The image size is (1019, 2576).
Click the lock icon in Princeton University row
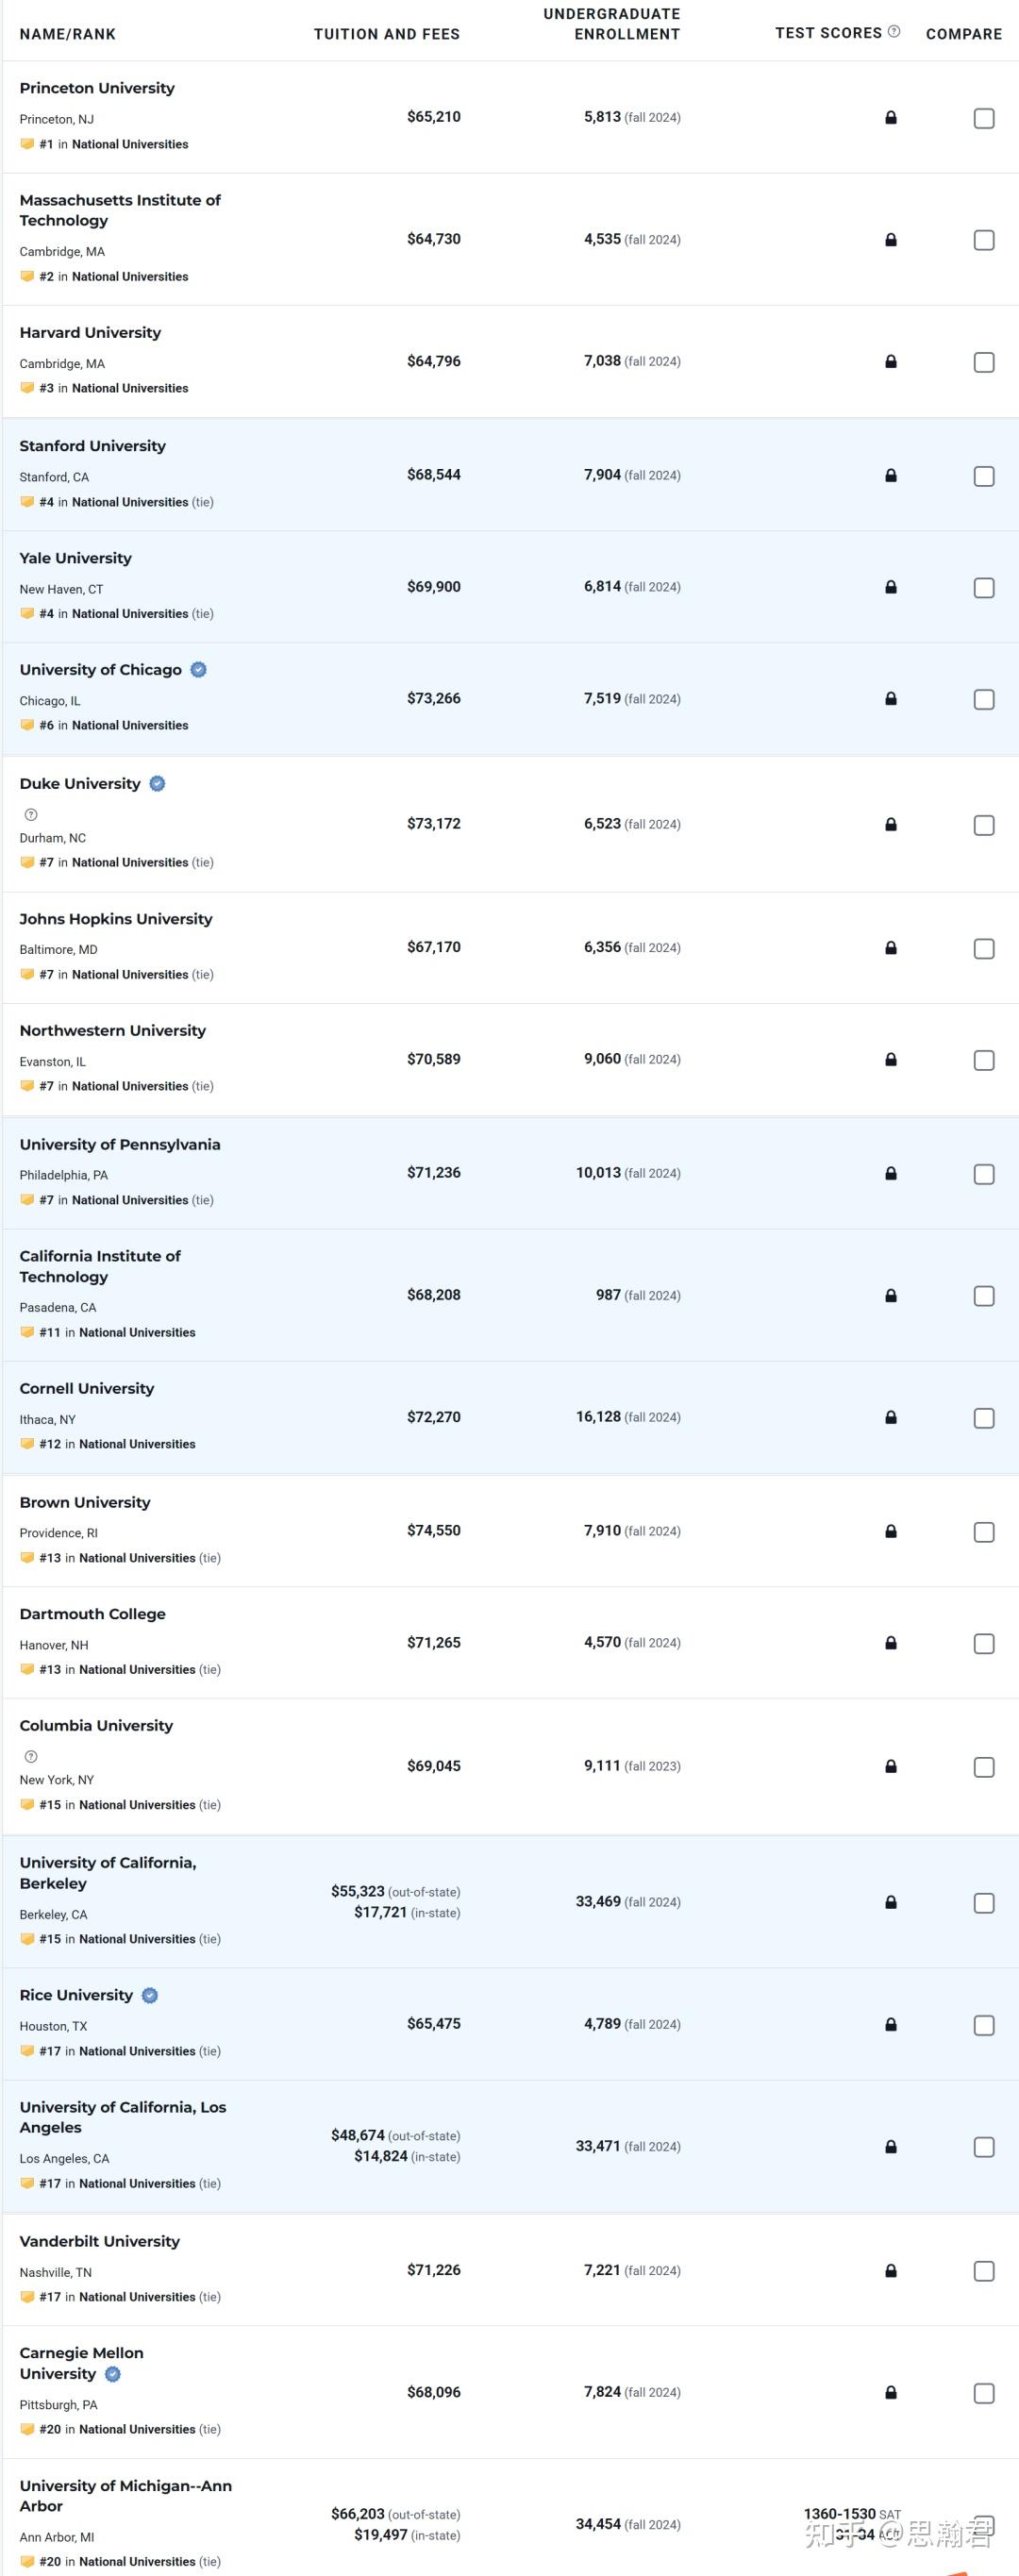tap(890, 118)
